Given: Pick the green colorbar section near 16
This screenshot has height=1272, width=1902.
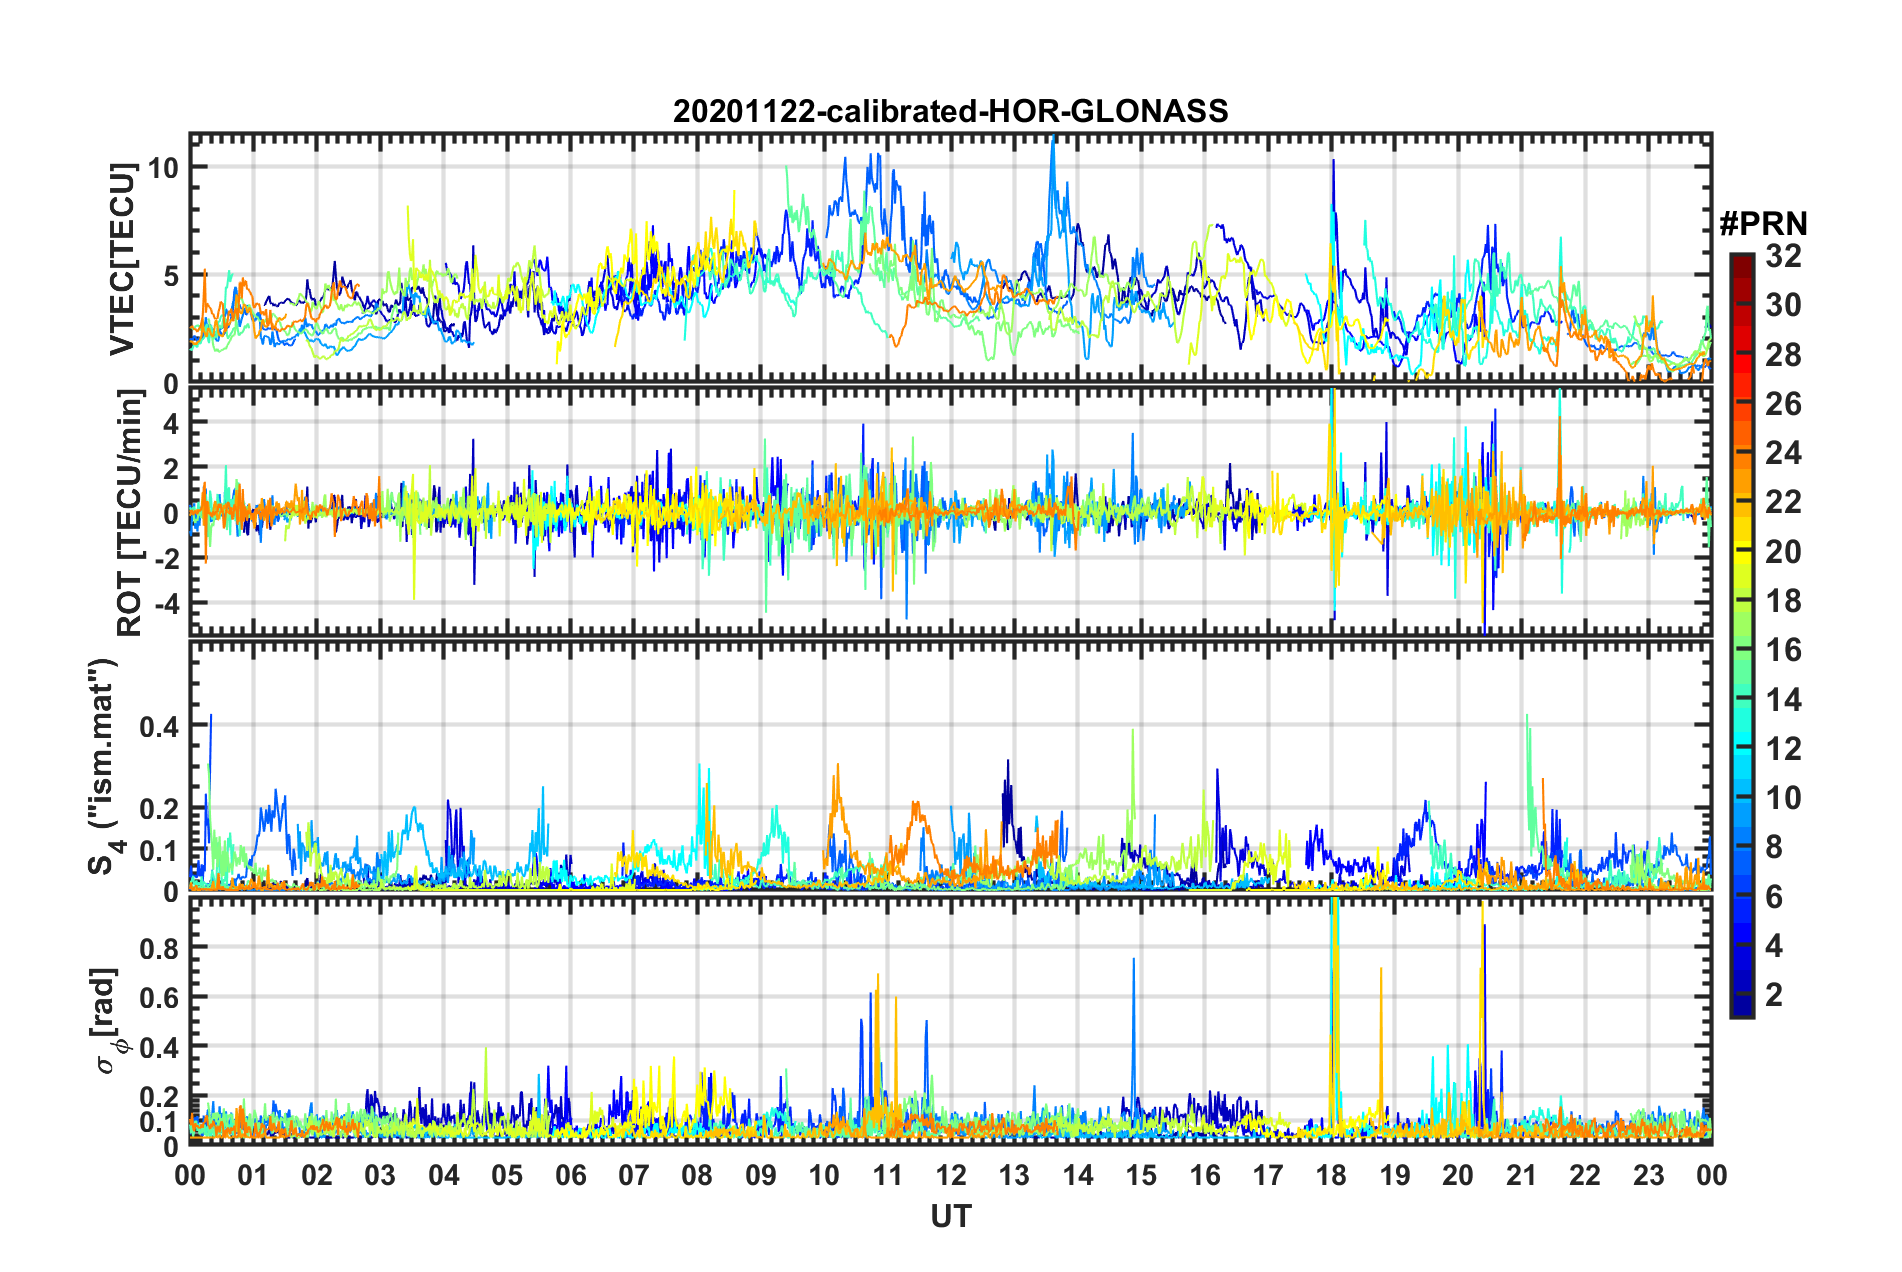Looking at the screenshot, I should (x=1741, y=652).
